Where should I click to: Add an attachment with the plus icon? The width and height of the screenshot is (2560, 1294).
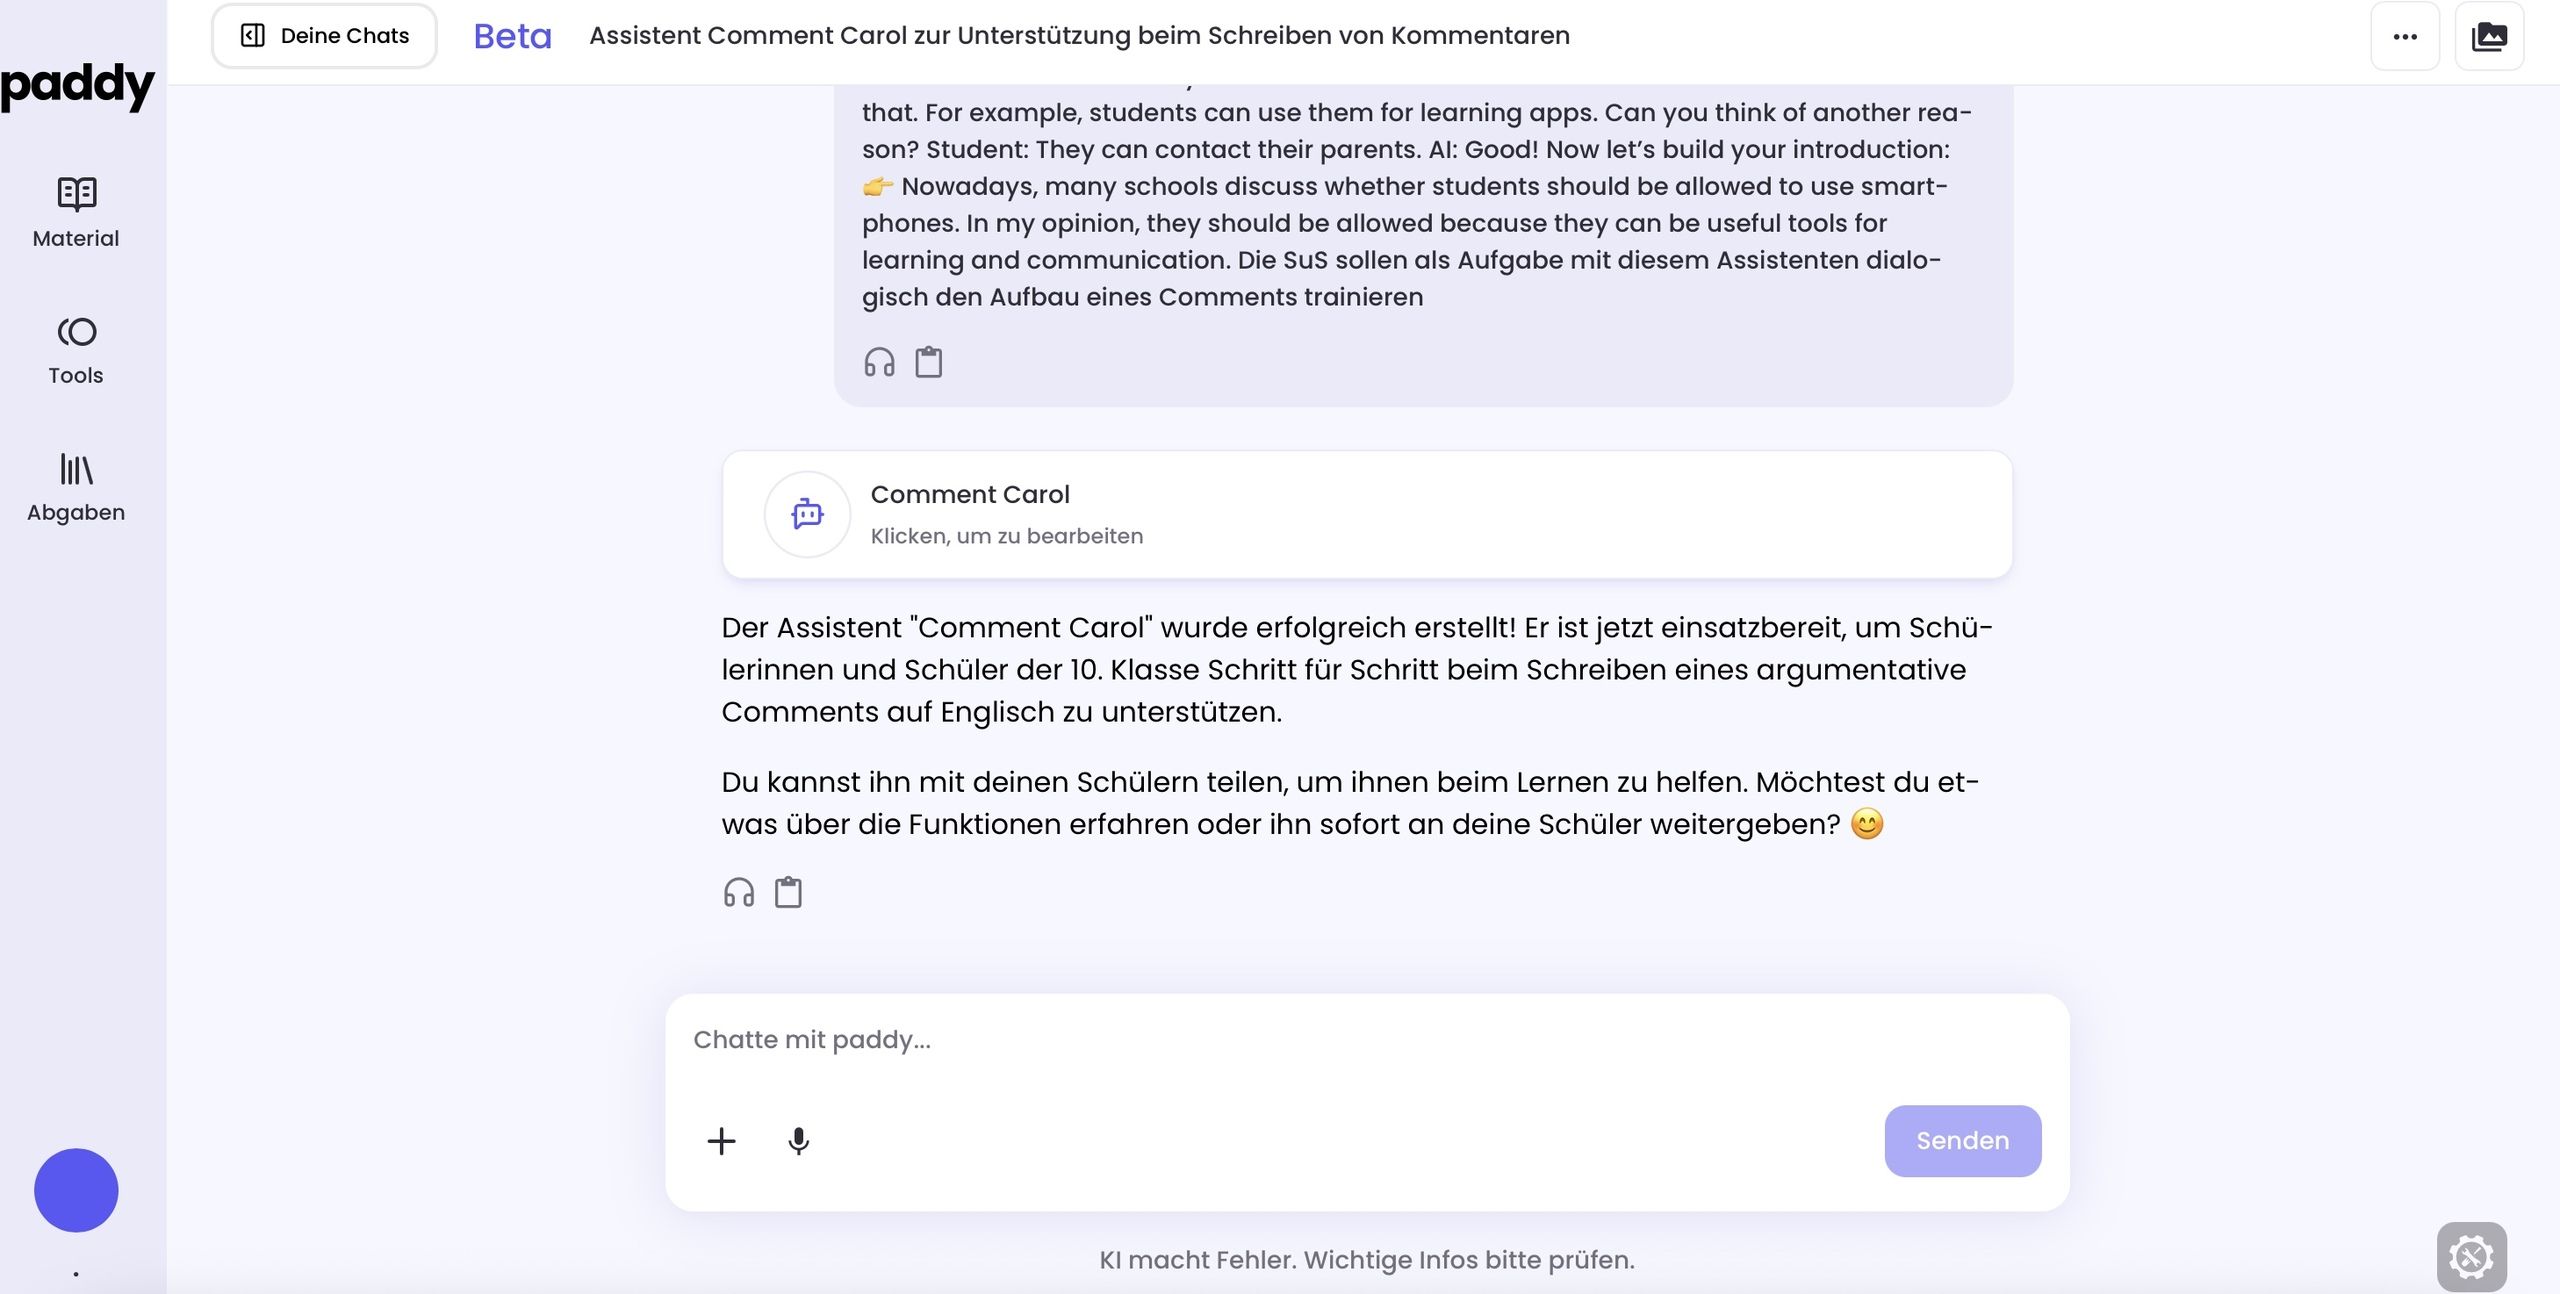tap(721, 1141)
